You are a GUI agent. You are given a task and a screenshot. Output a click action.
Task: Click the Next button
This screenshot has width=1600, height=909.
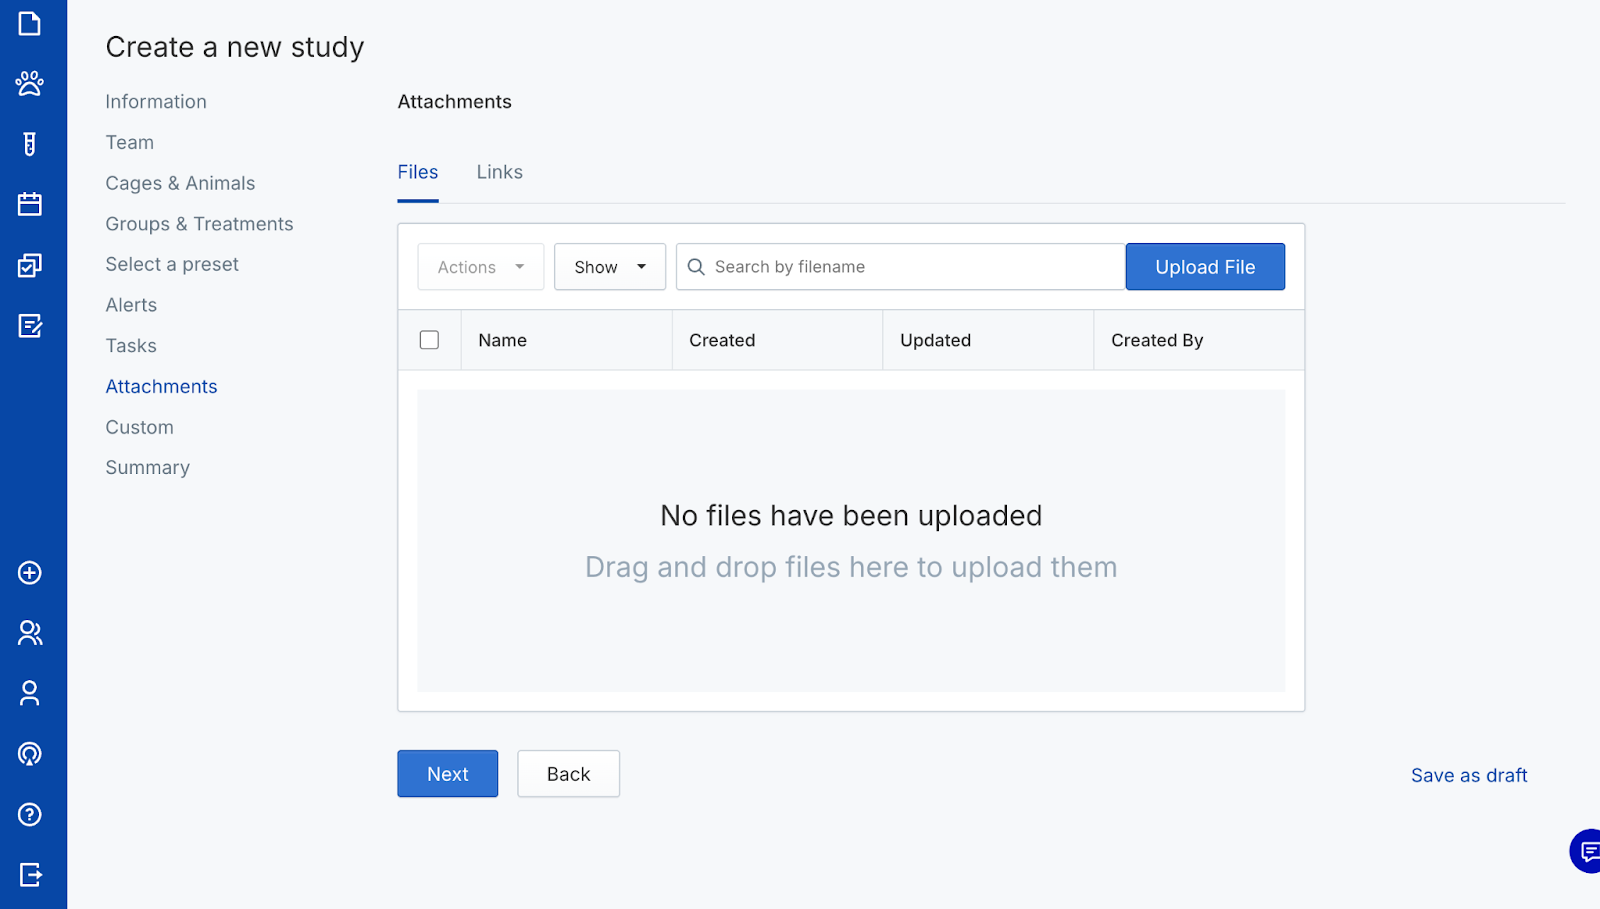pos(447,774)
